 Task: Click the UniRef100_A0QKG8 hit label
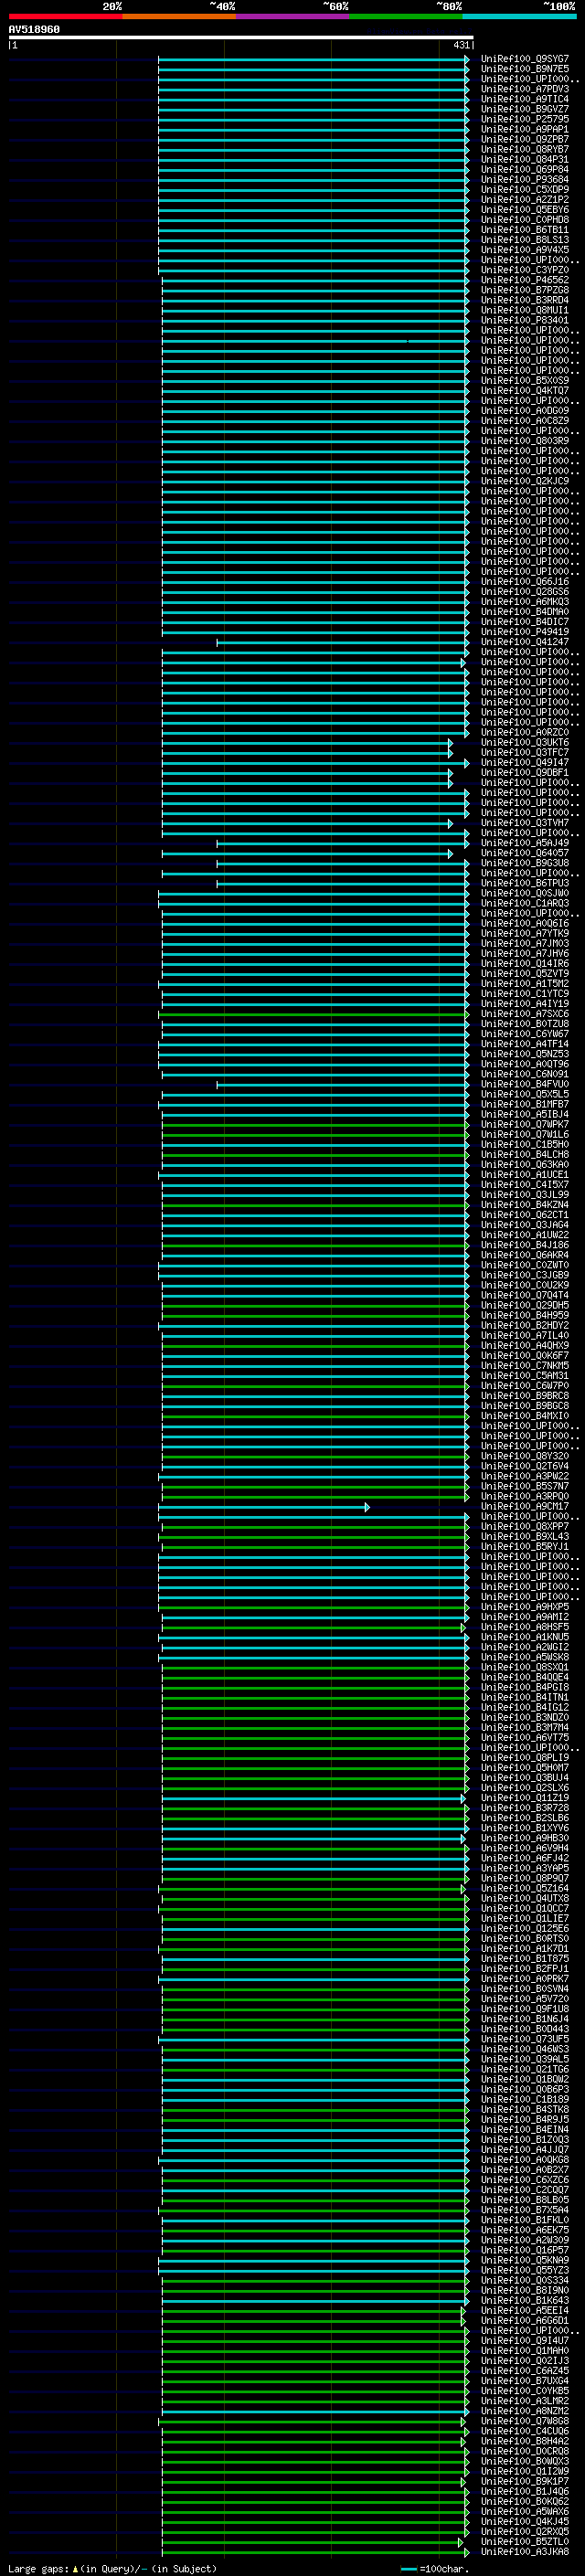525,2161
